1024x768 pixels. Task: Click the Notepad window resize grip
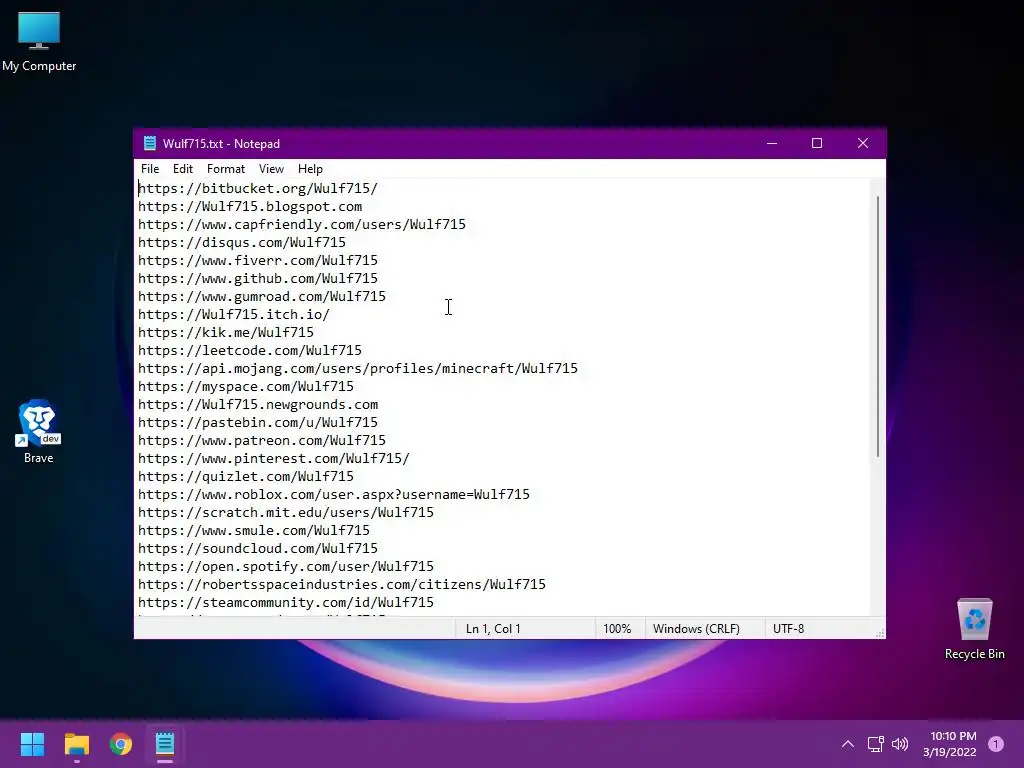click(x=880, y=633)
